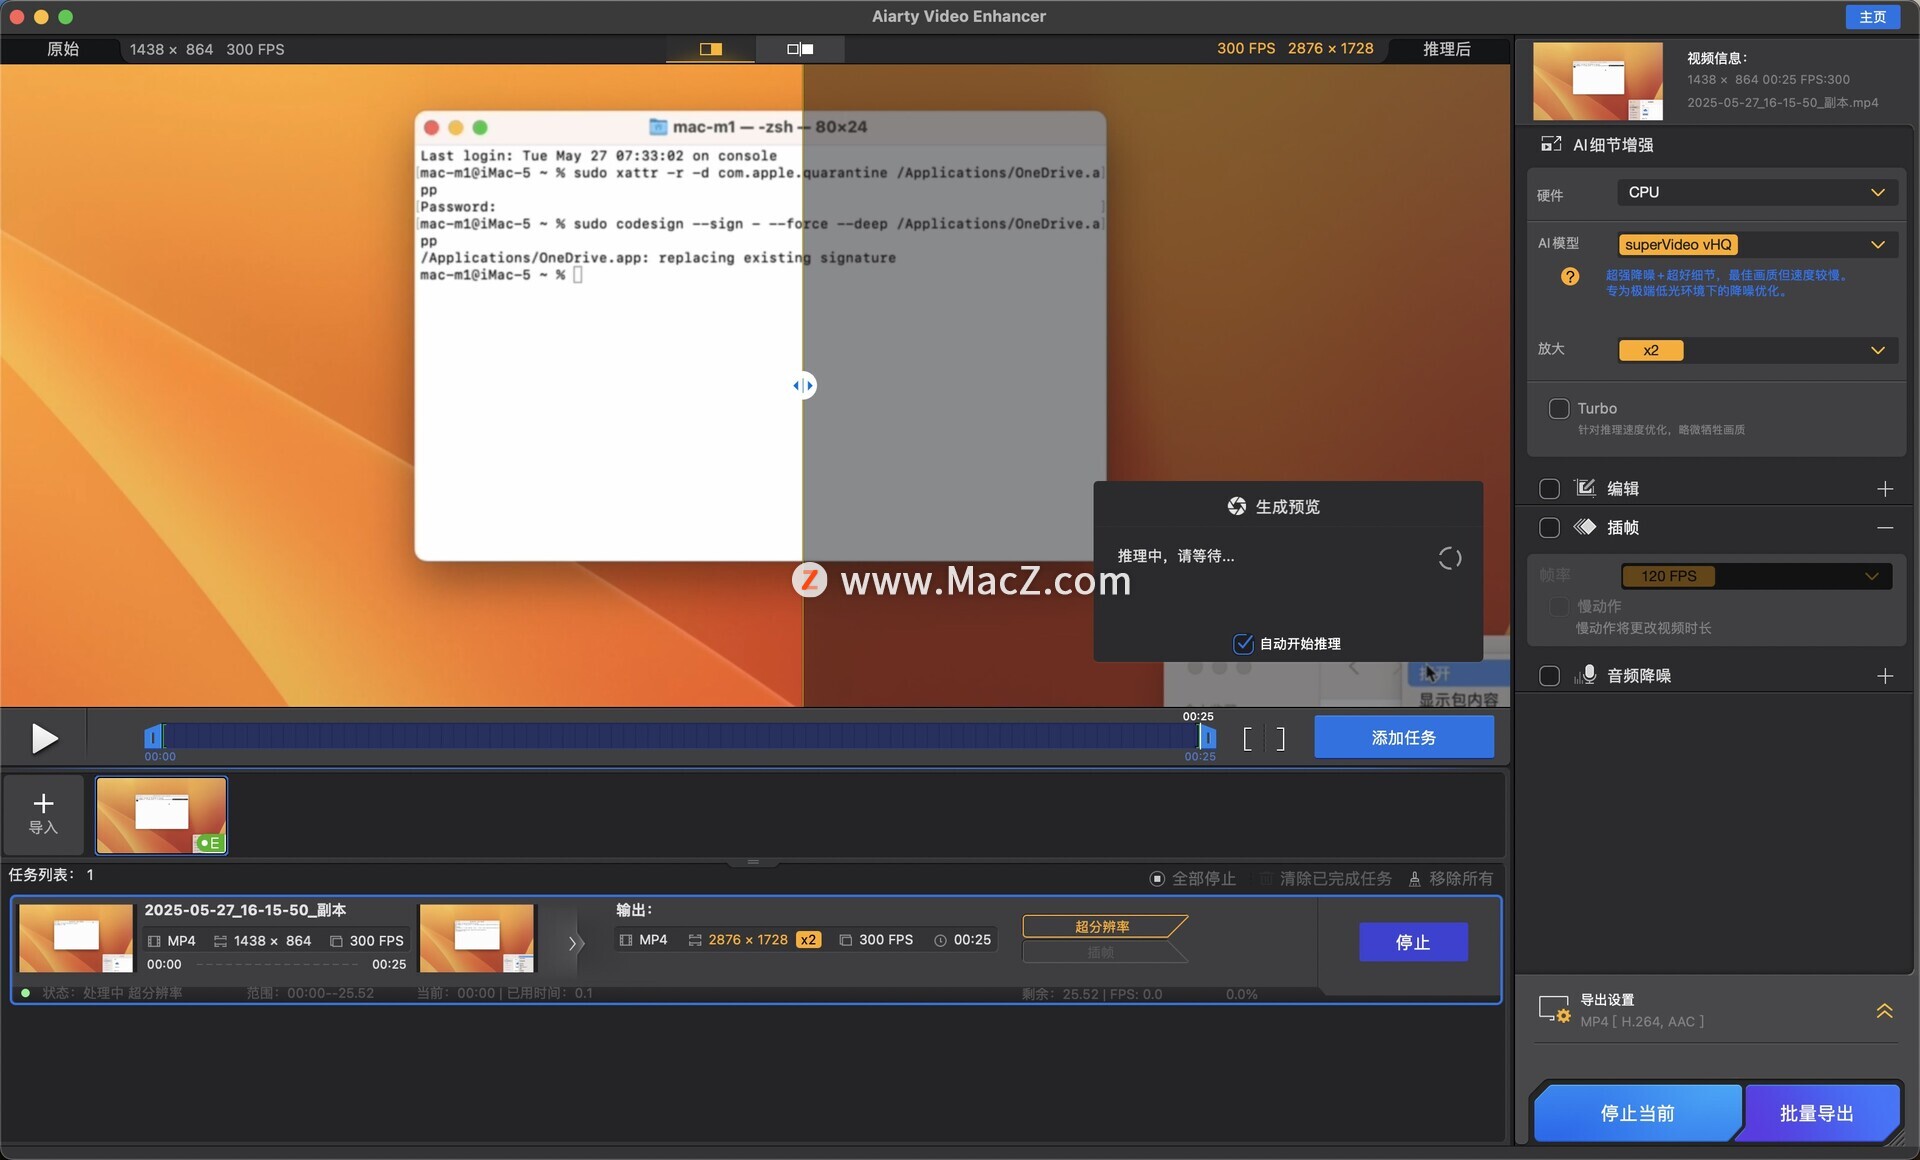Click the AI detail enhancement icon
Screen dimensions: 1920x1160
pos(1551,145)
